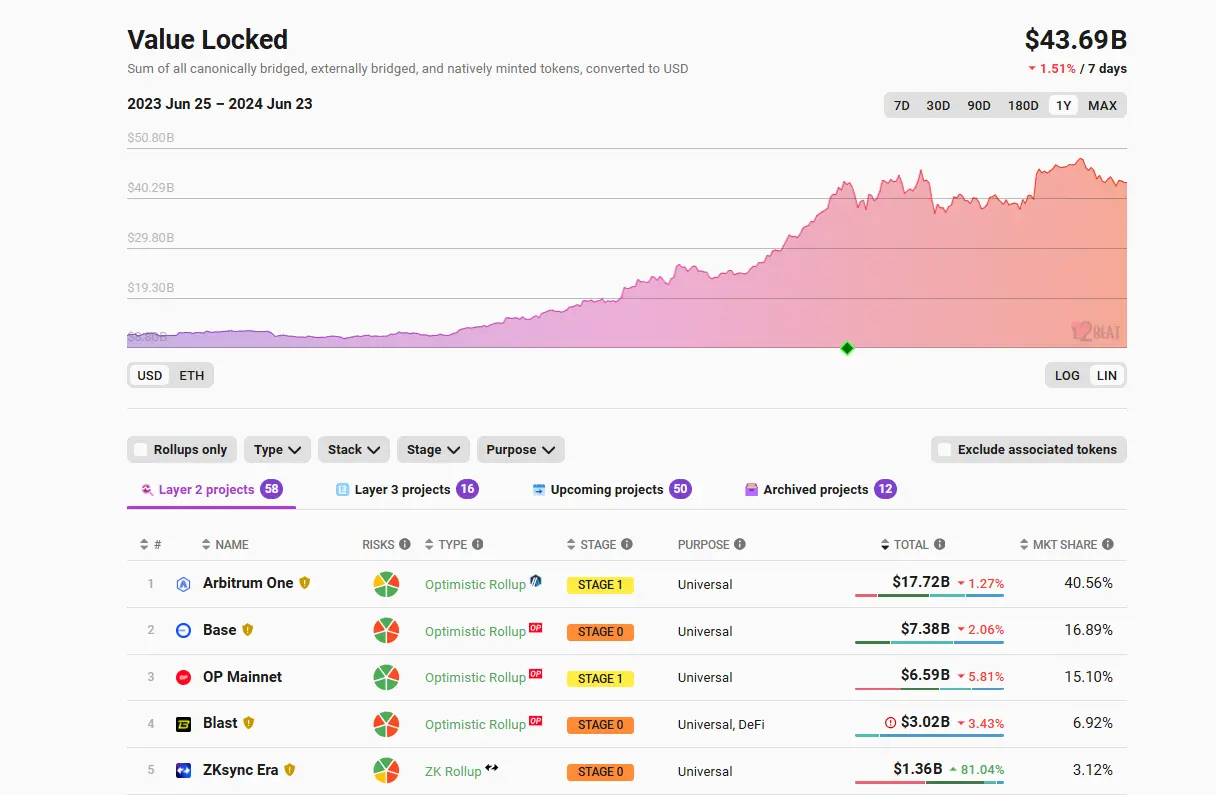Image resolution: width=1216 pixels, height=795 pixels.
Task: Select the 30D time range button
Action: pyautogui.click(x=938, y=106)
